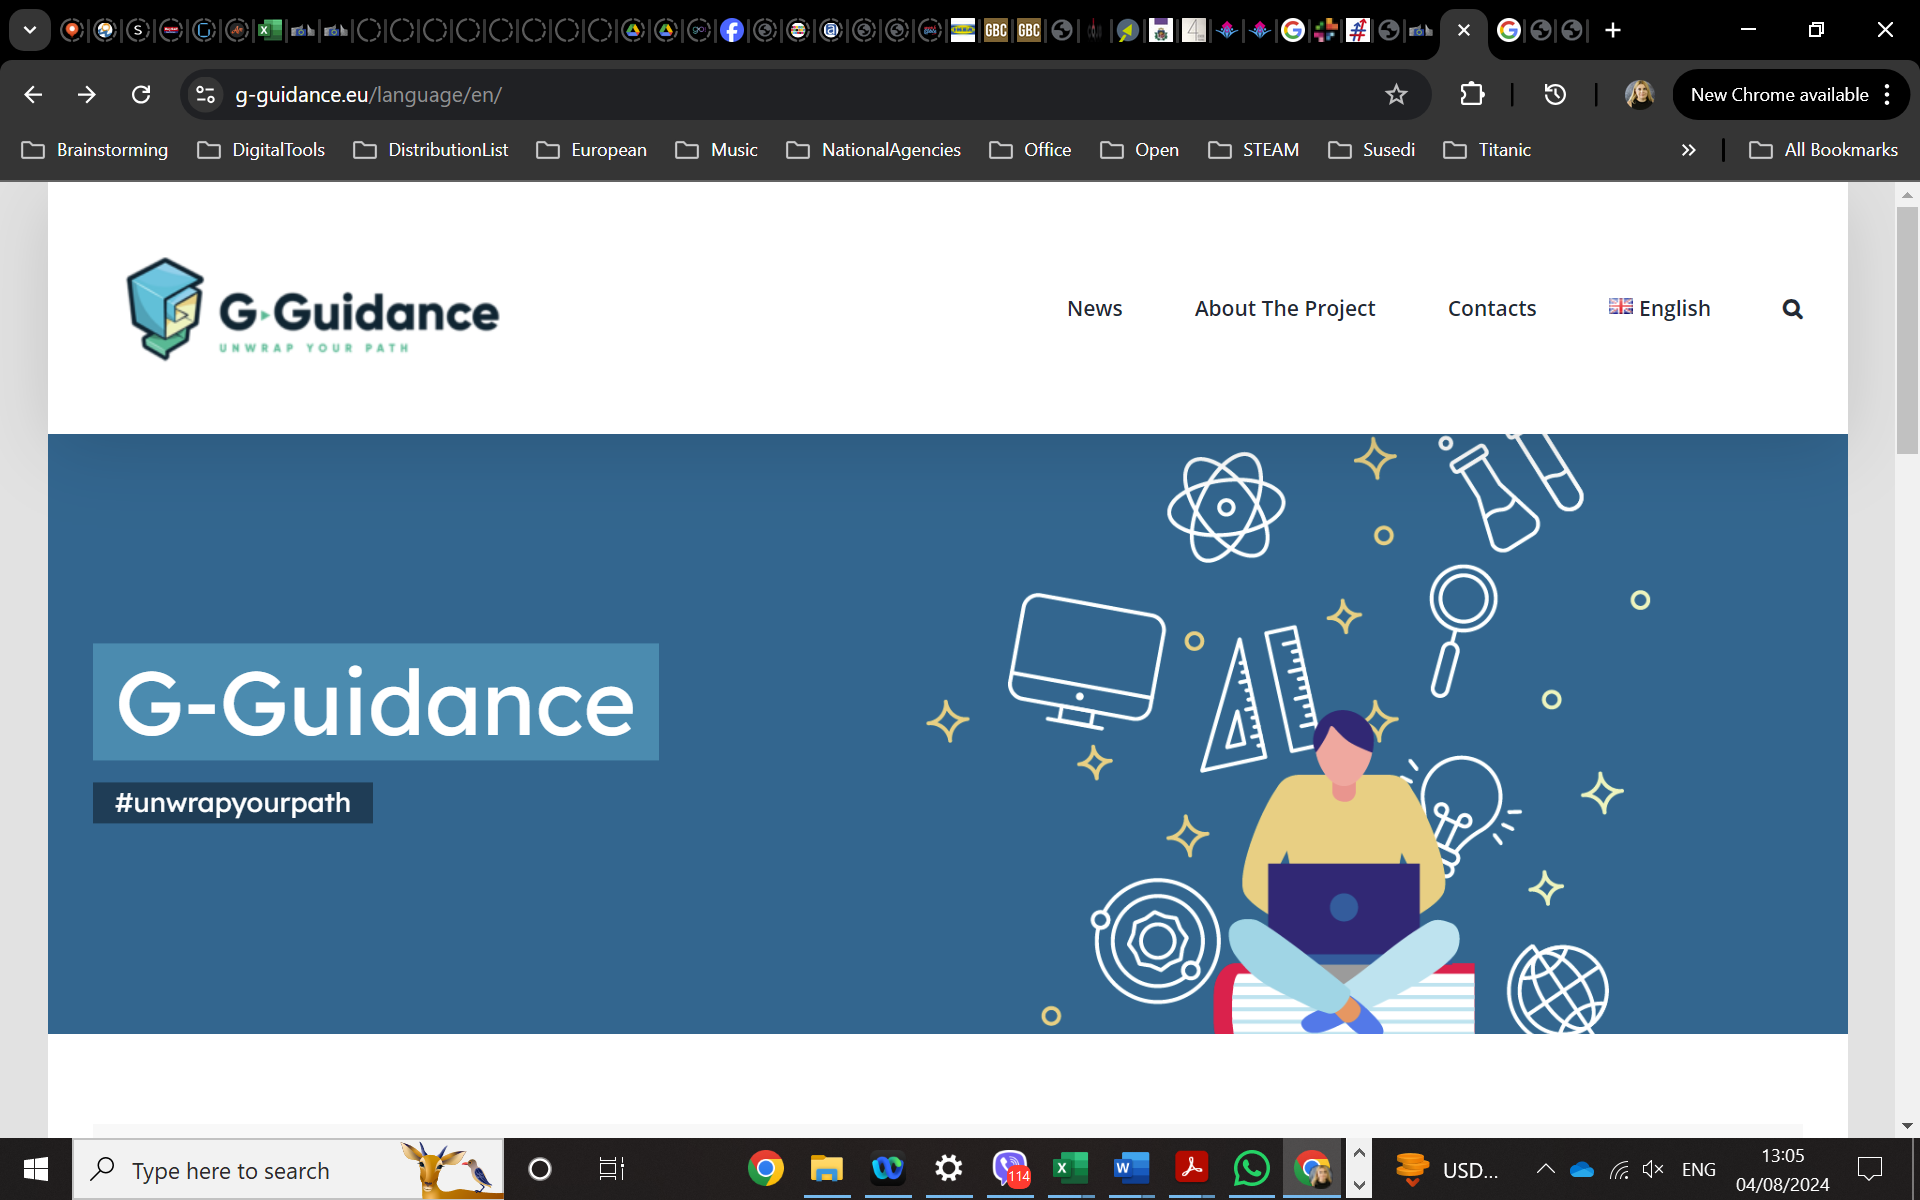
Task: Click the OneDrive cloud tray icon
Action: (1582, 1170)
